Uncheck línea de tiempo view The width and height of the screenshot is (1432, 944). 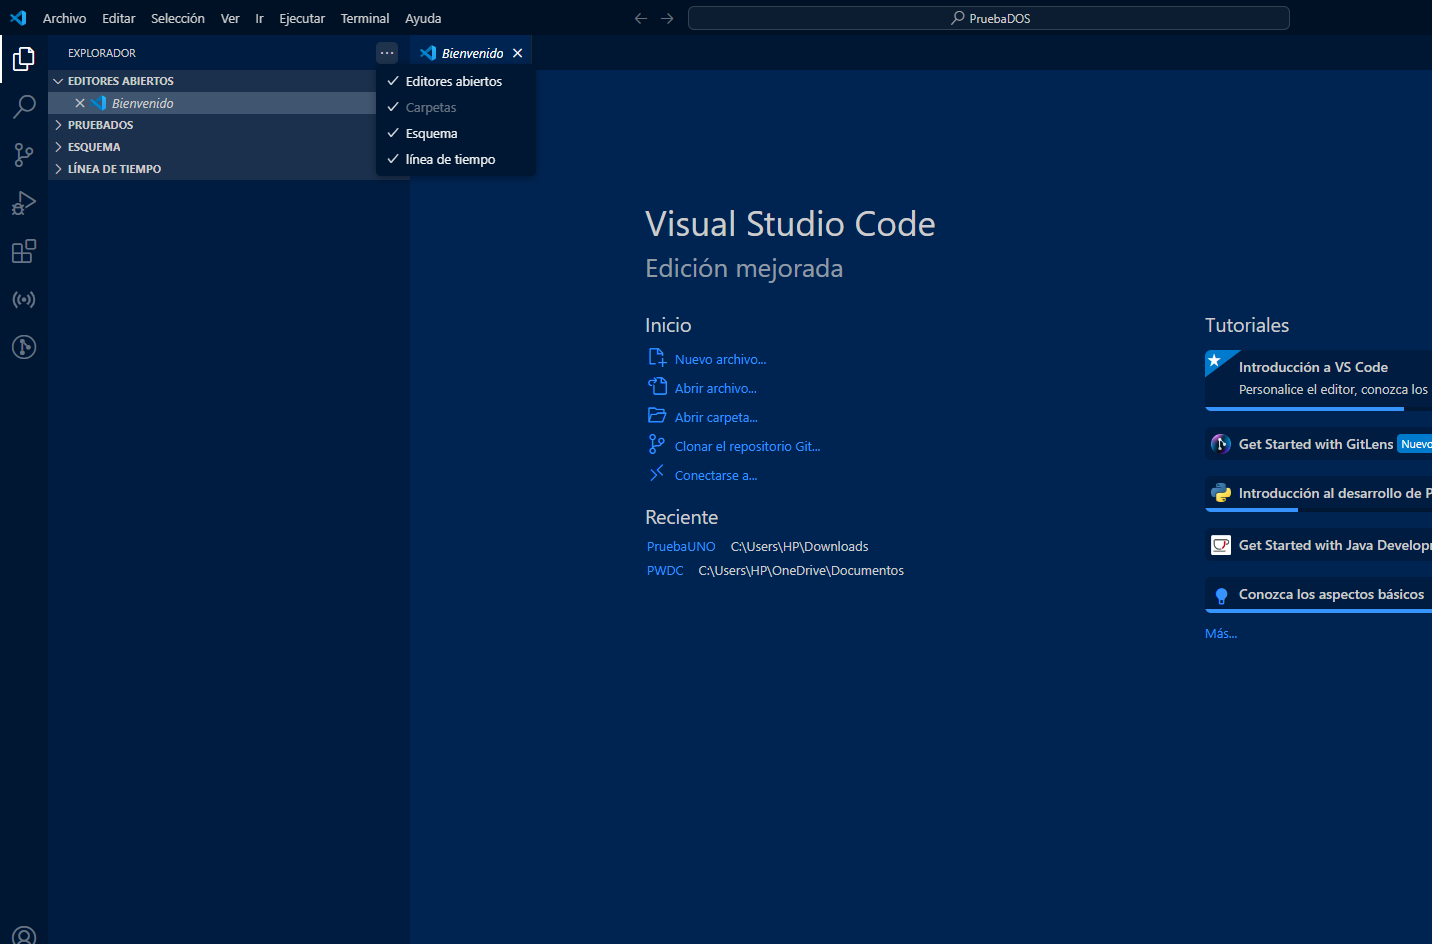click(x=456, y=159)
